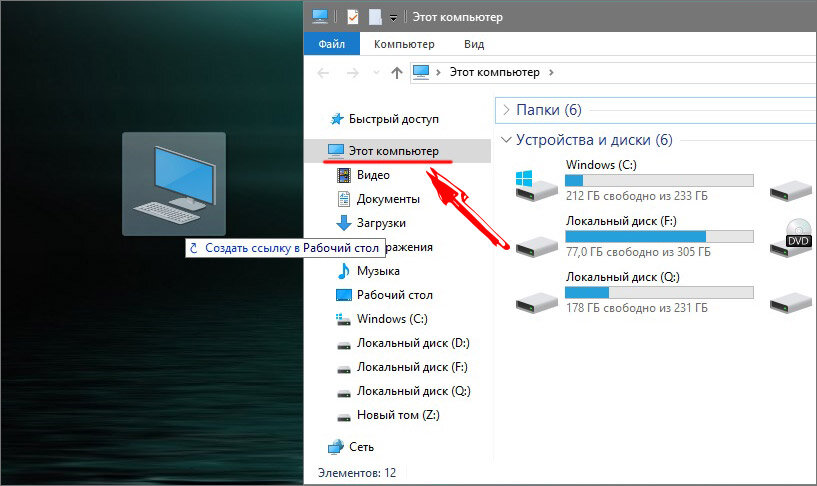Click Windows (C:) capacity bar
The width and height of the screenshot is (817, 486).
pyautogui.click(x=659, y=180)
